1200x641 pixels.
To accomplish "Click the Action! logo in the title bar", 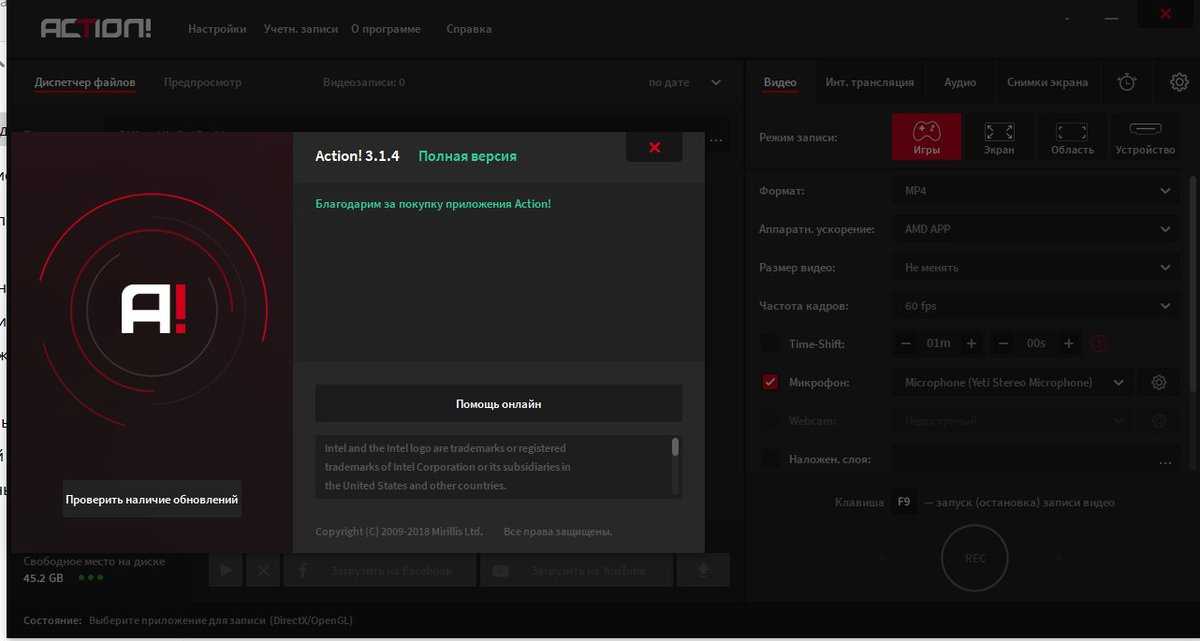I will pos(96,28).
